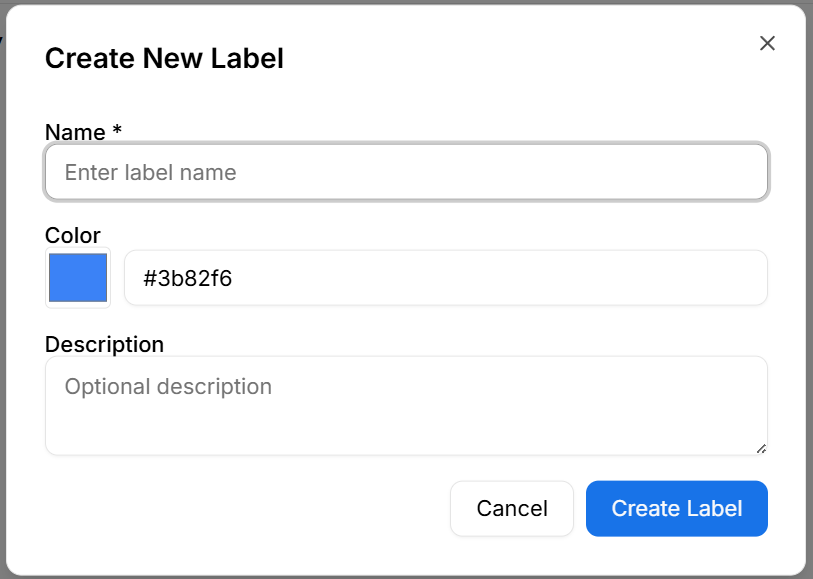The width and height of the screenshot is (813, 579).
Task: Click Cancel to dismiss the dialog
Action: click(511, 508)
